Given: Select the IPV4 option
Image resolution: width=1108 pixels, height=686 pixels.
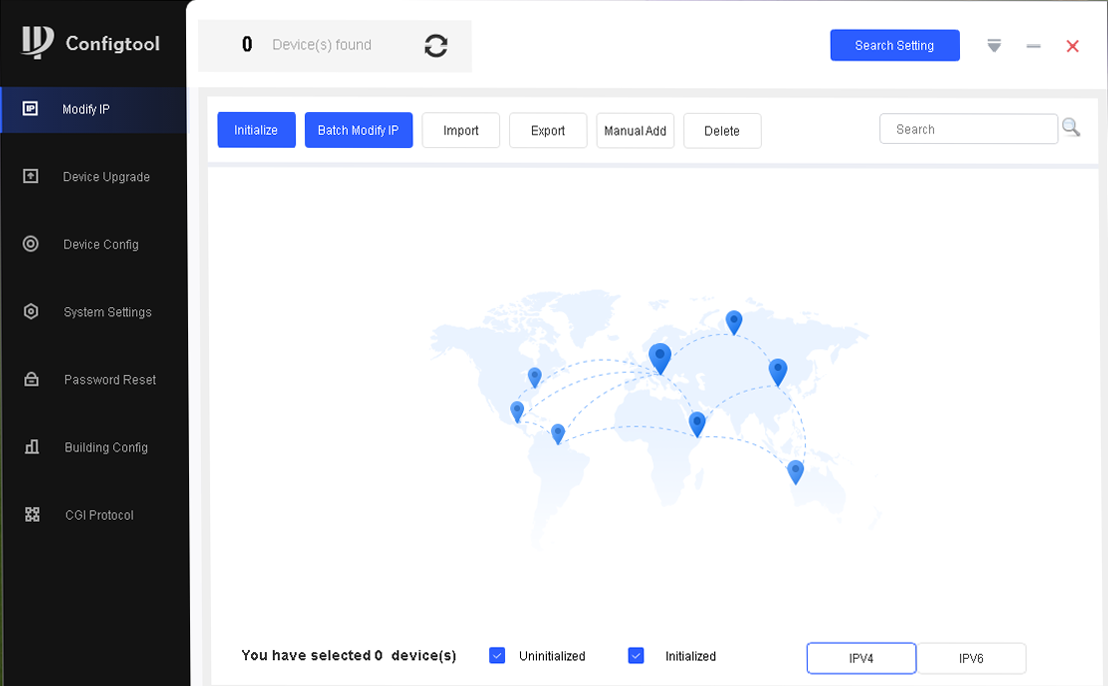Looking at the screenshot, I should tap(861, 658).
